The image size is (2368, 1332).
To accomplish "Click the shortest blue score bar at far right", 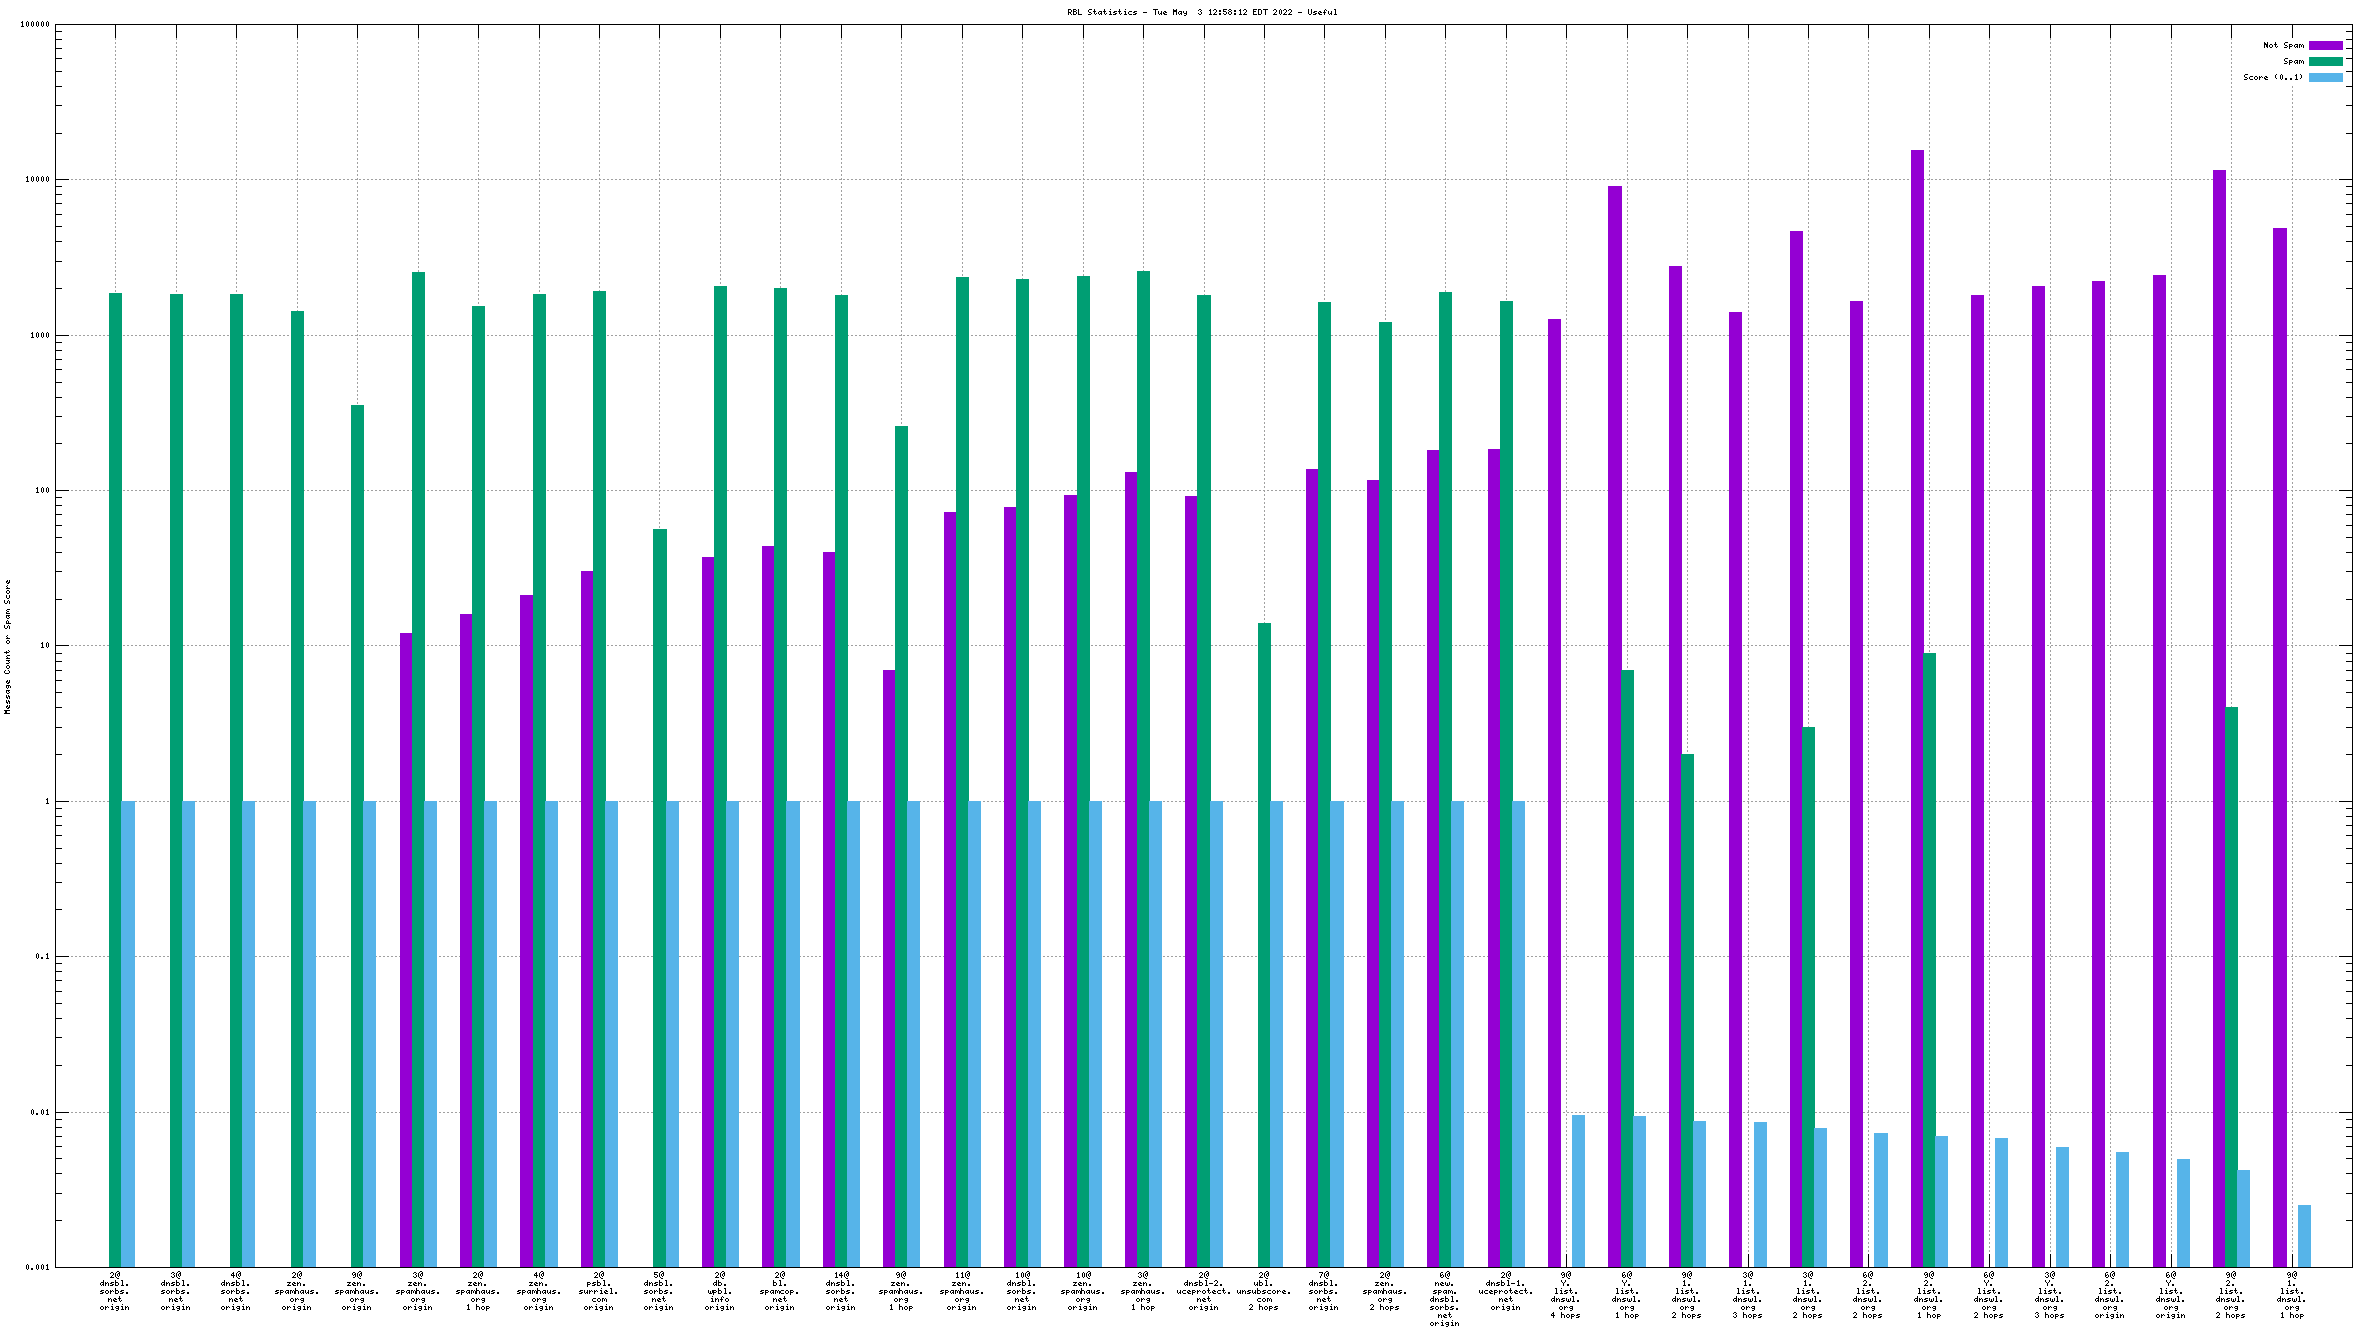I will [2304, 1236].
